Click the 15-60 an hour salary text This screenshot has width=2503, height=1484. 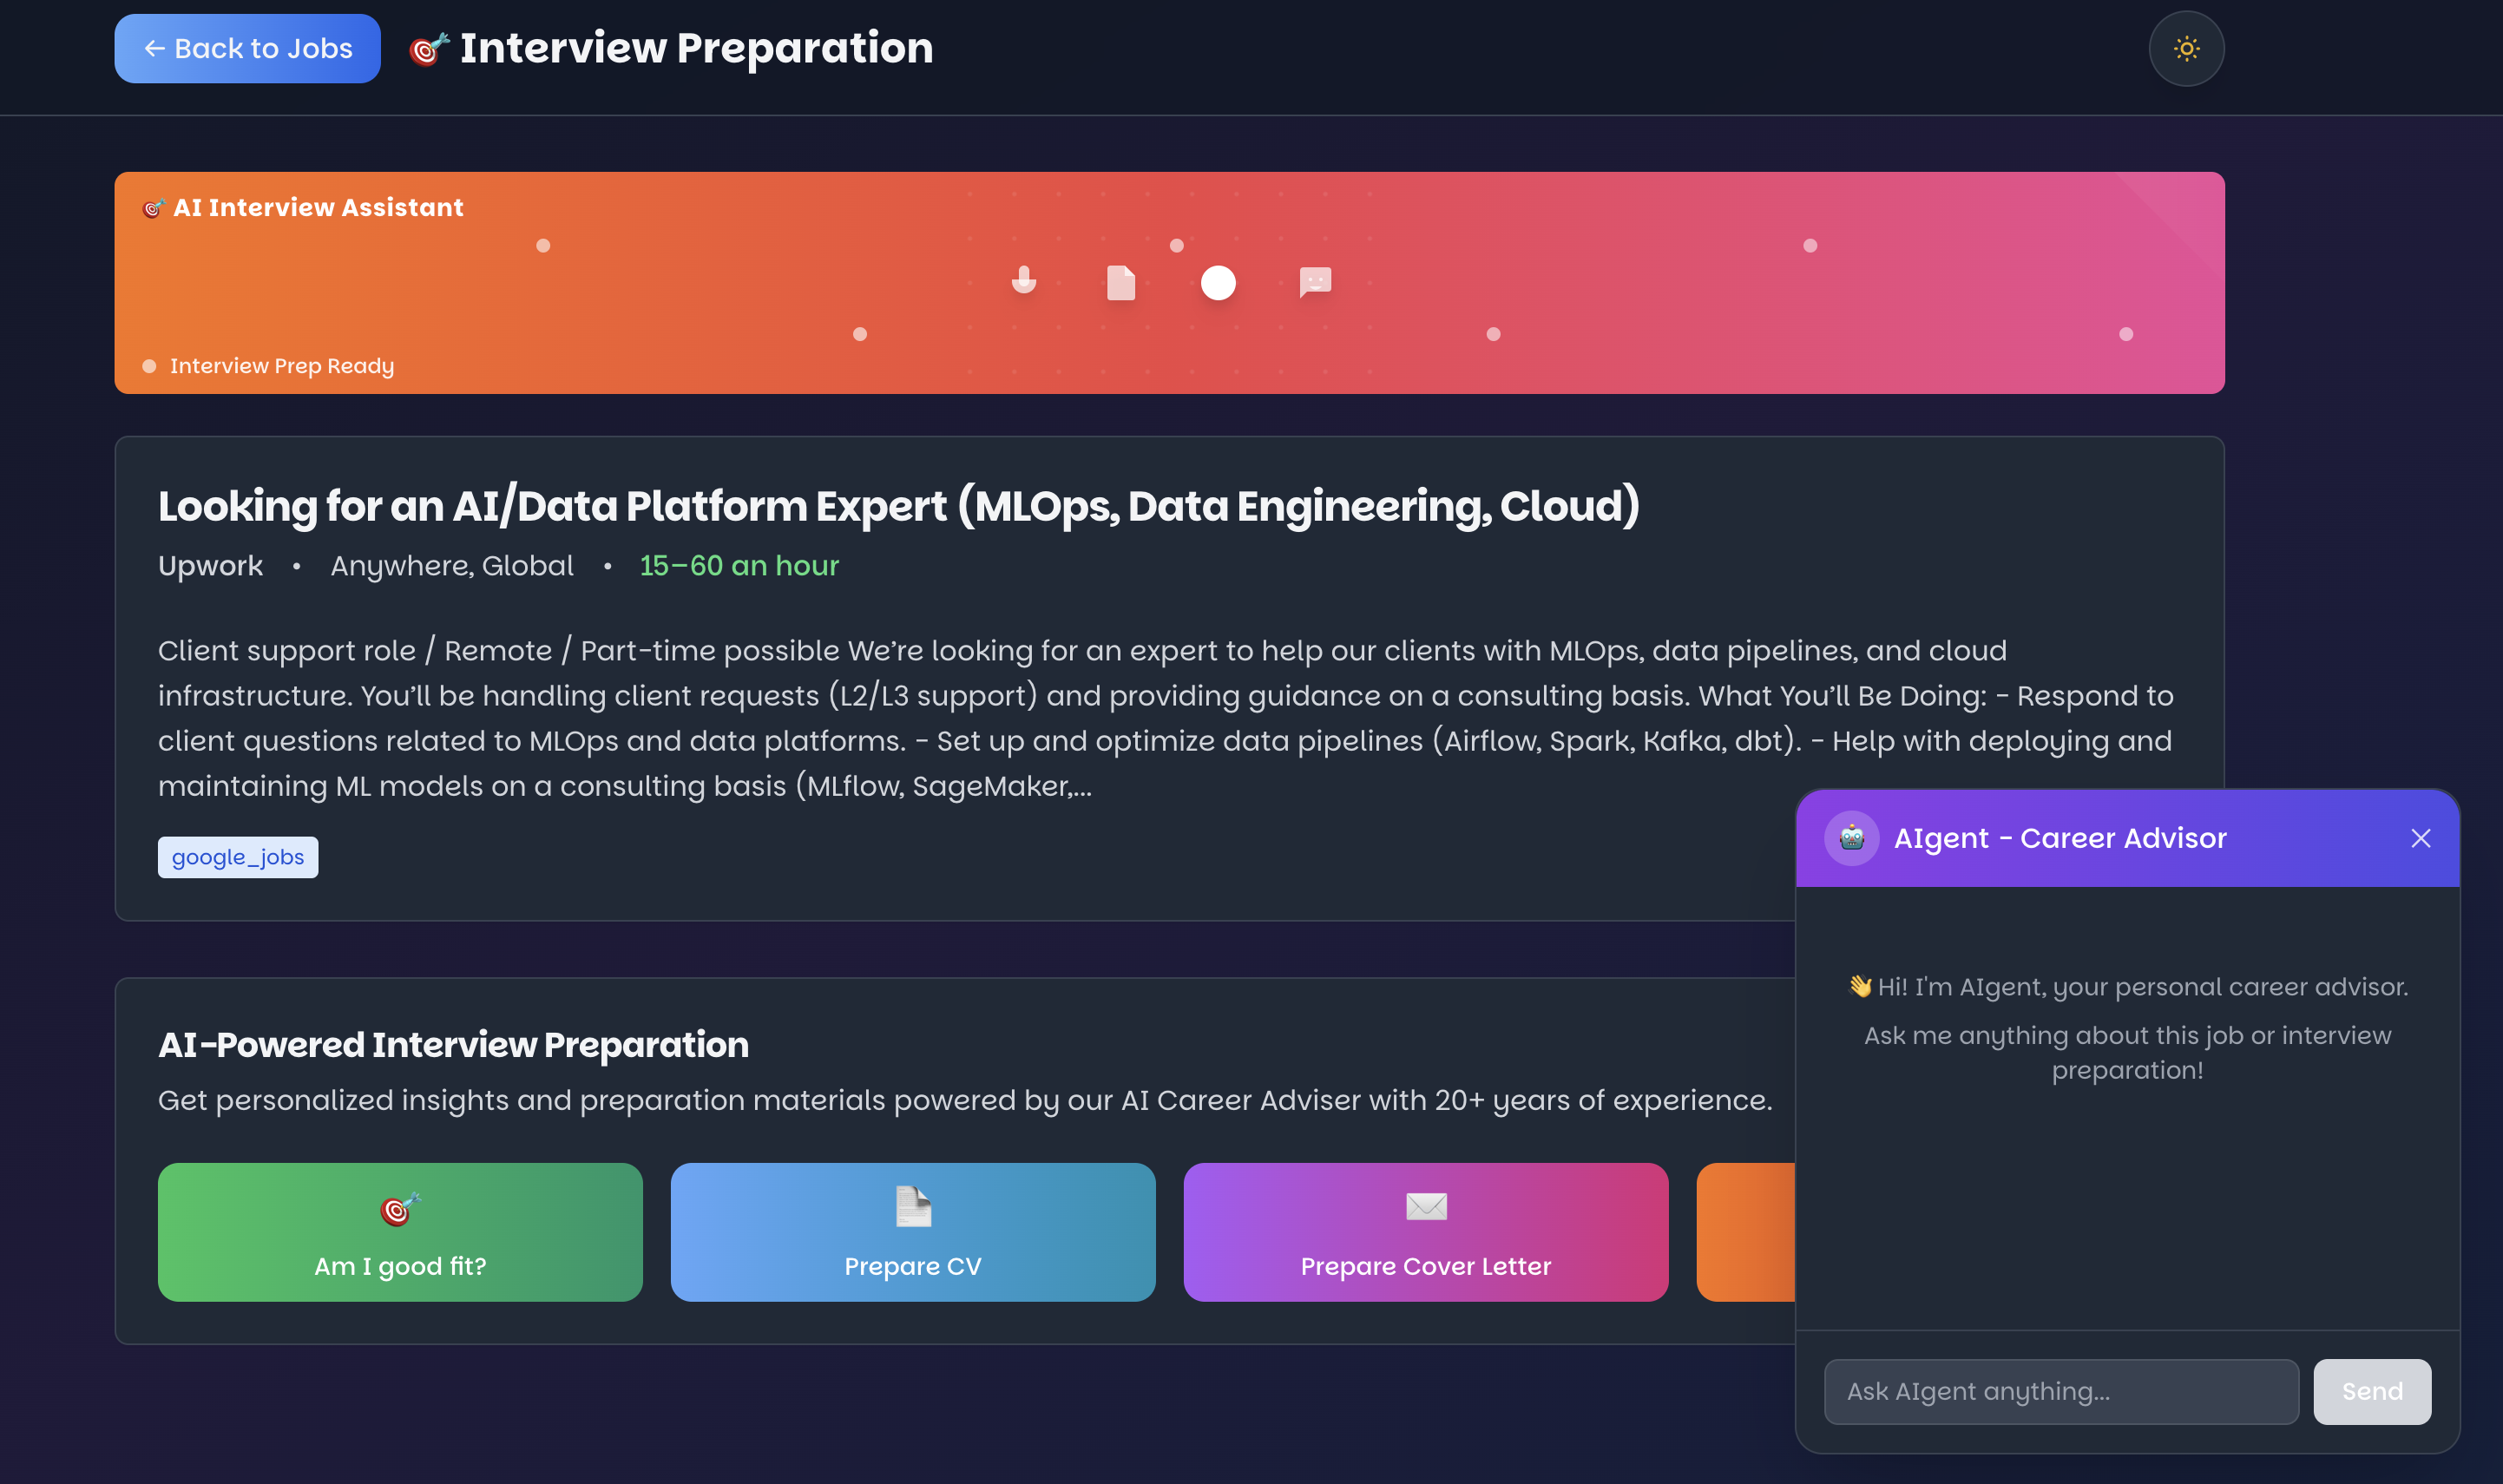coord(739,565)
